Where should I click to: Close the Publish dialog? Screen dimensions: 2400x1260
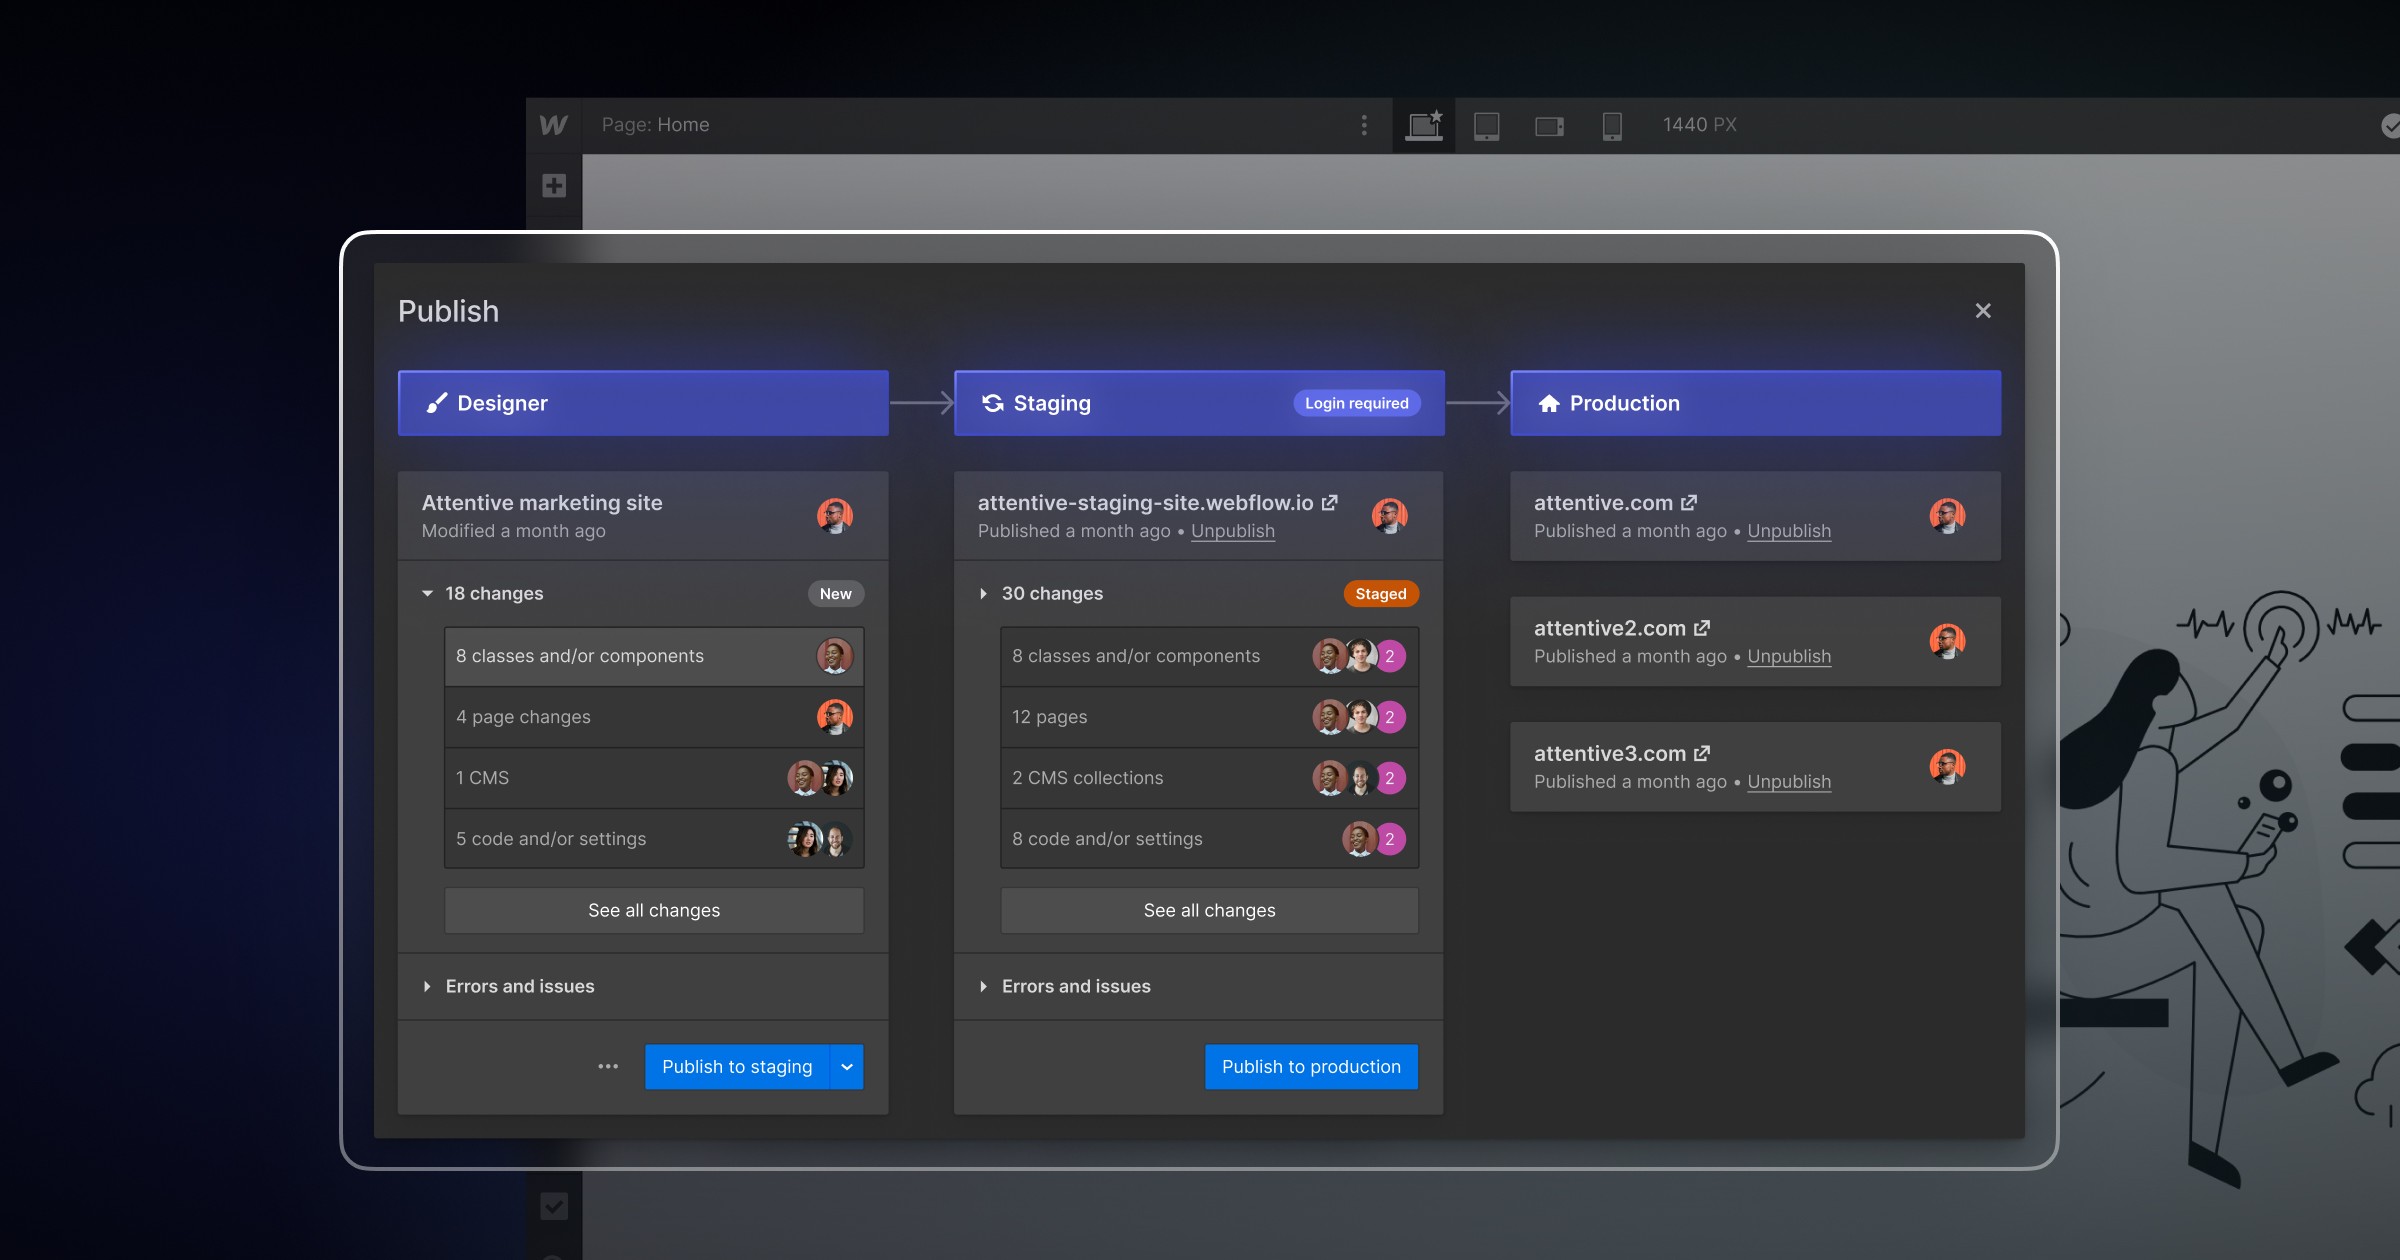click(x=1983, y=311)
